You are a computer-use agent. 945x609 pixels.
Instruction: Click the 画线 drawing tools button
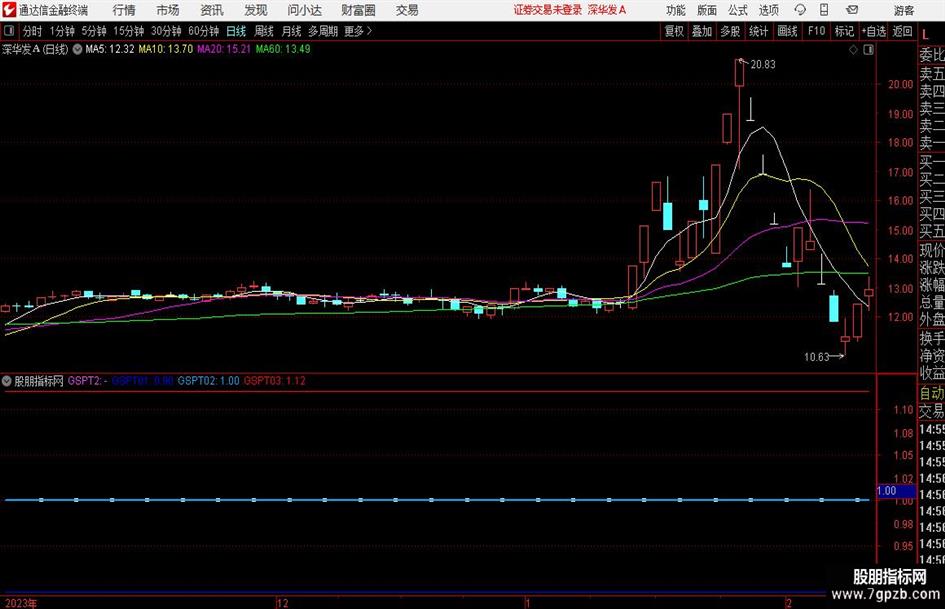pyautogui.click(x=788, y=31)
